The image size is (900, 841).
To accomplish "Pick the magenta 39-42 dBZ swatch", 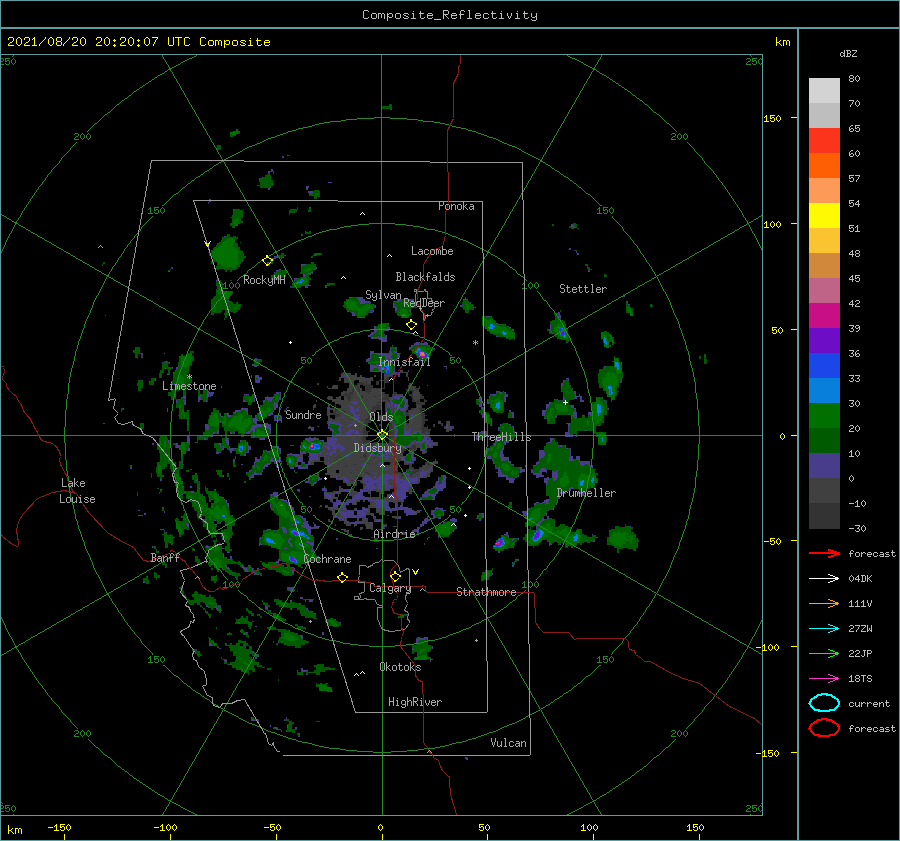I will coord(824,316).
